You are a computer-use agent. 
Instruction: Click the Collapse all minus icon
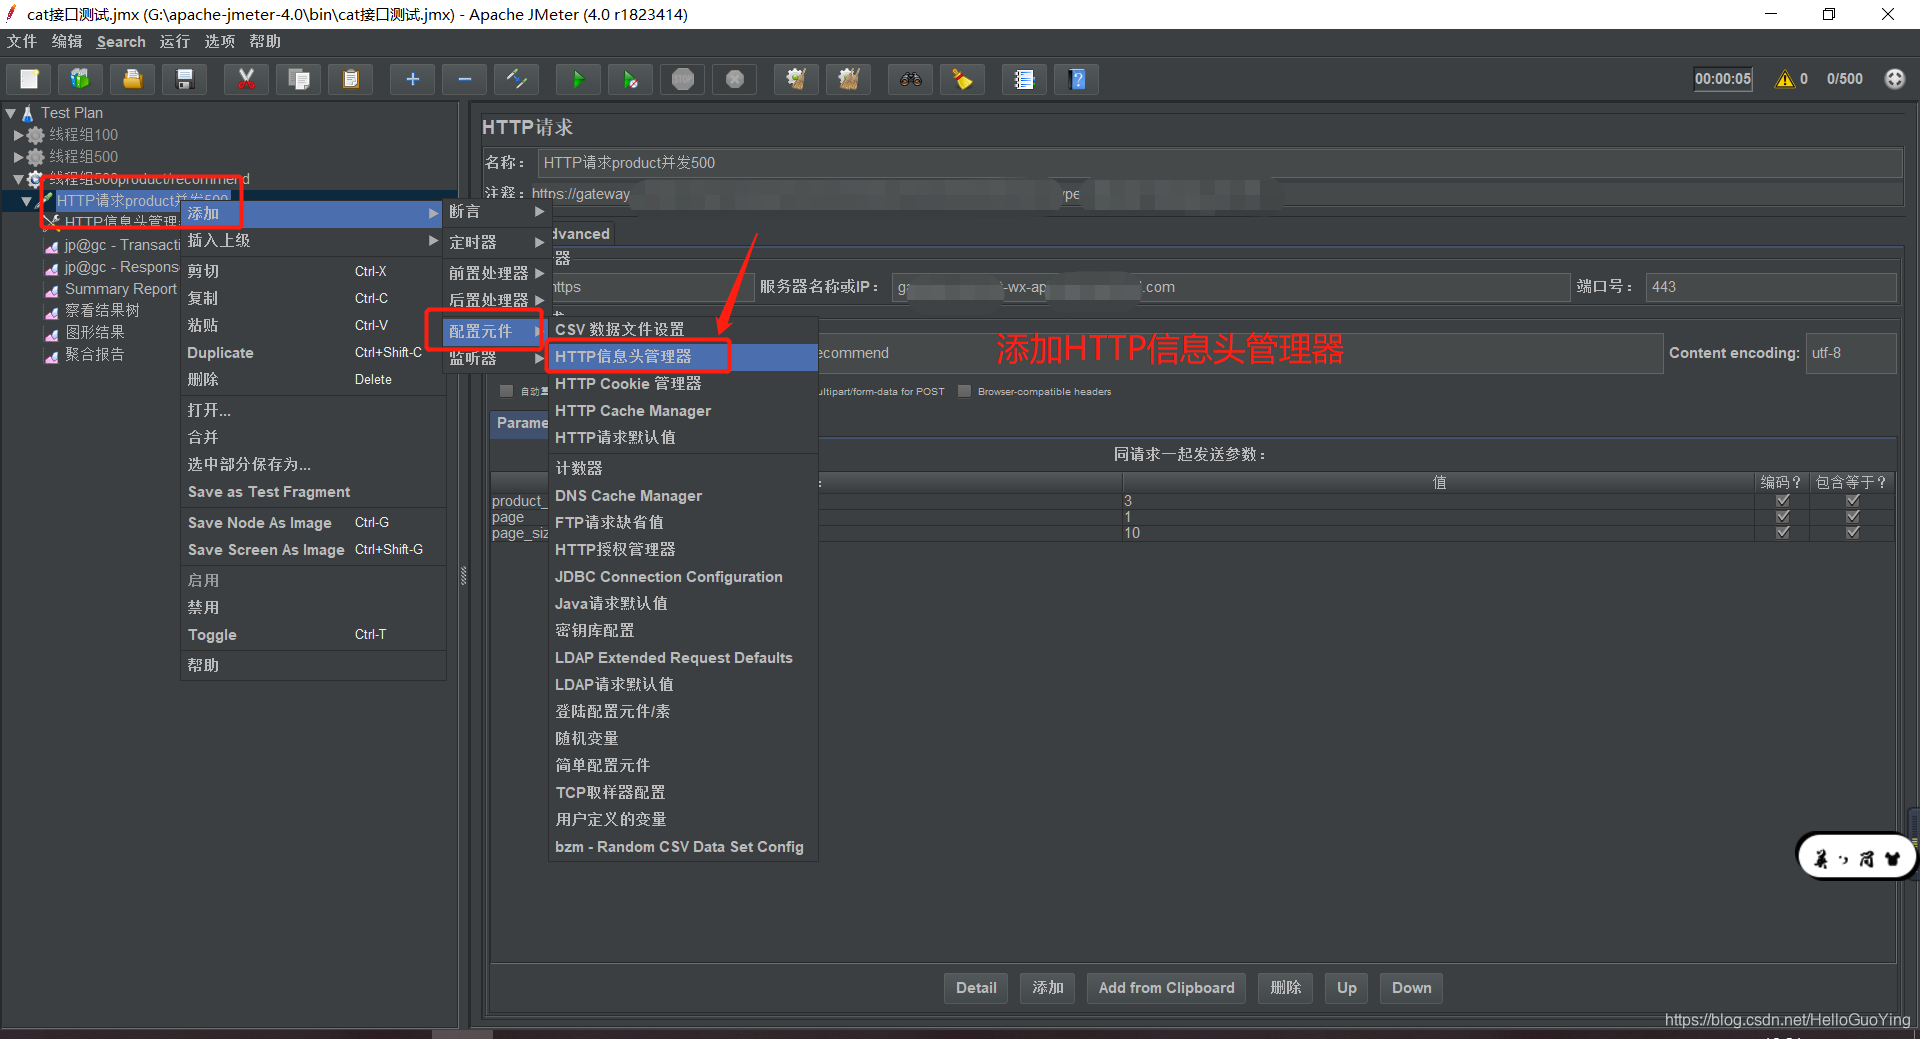464,79
